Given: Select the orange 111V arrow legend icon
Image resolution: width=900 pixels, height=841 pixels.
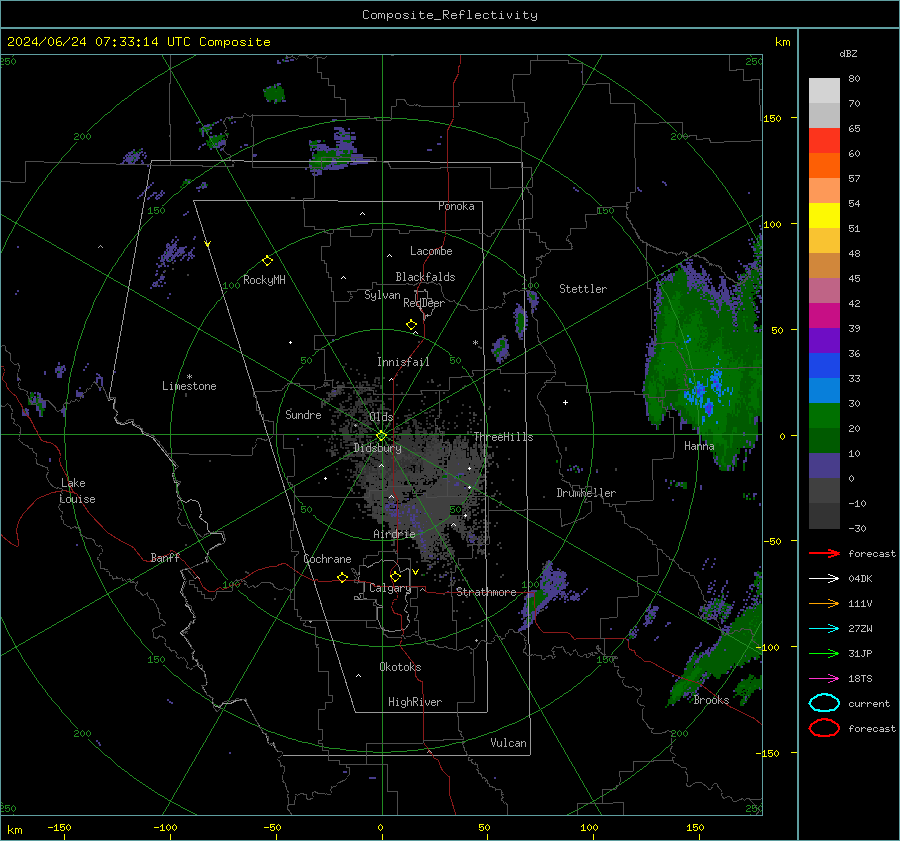Looking at the screenshot, I should pos(824,603).
